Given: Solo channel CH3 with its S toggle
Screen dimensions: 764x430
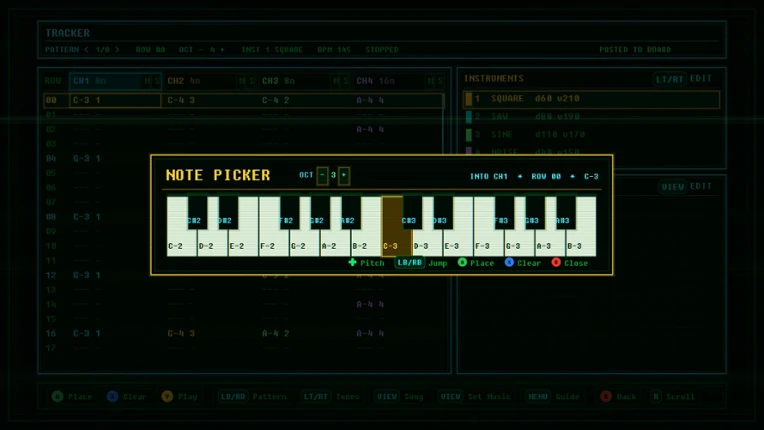Looking at the screenshot, I should pyautogui.click(x=346, y=81).
